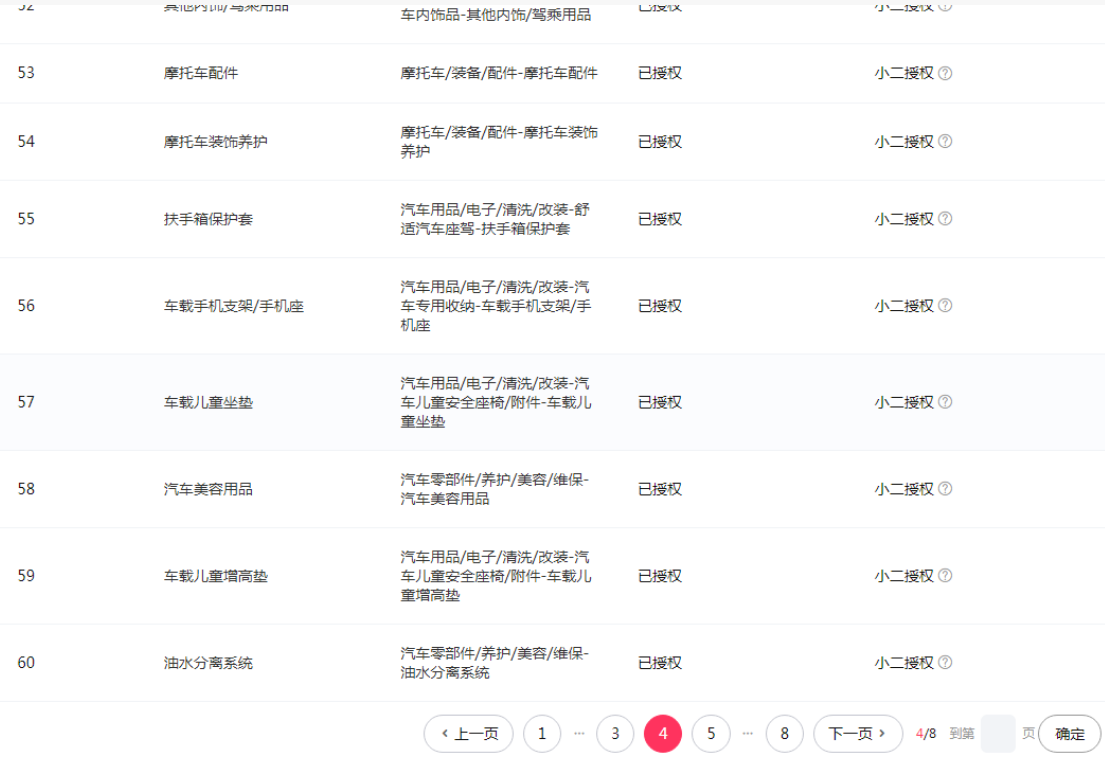Select current page 4 button
Screen dimensions: 1105x758
[663, 734]
